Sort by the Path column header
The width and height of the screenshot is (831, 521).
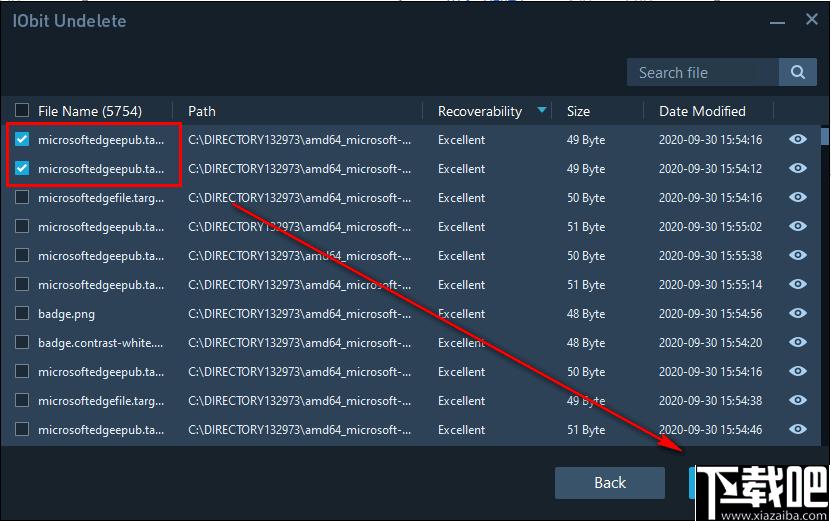202,111
